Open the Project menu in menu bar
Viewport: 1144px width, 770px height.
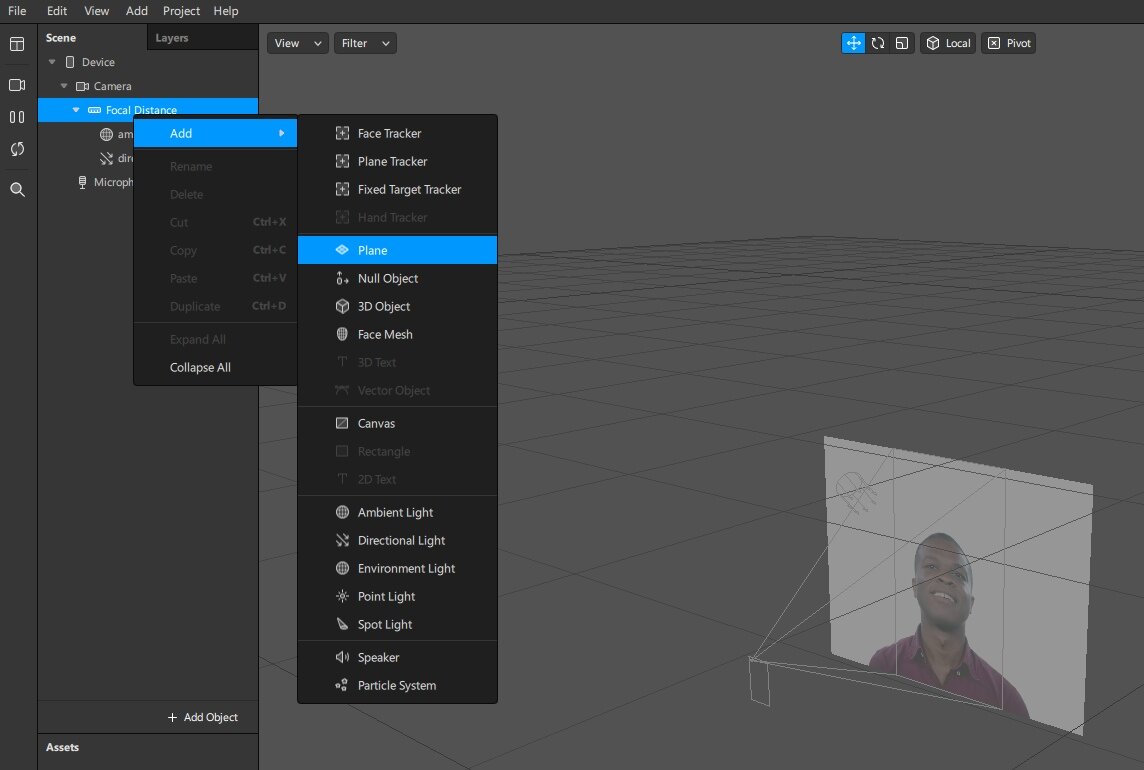[x=181, y=11]
